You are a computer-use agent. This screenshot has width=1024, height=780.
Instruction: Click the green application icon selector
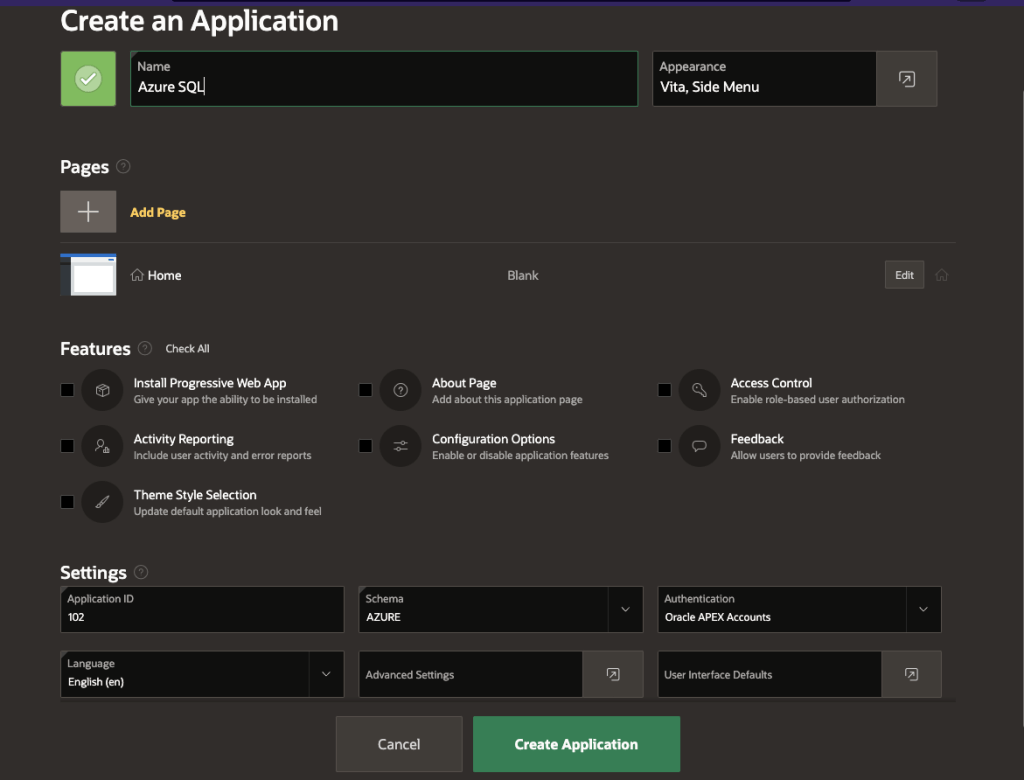point(88,79)
